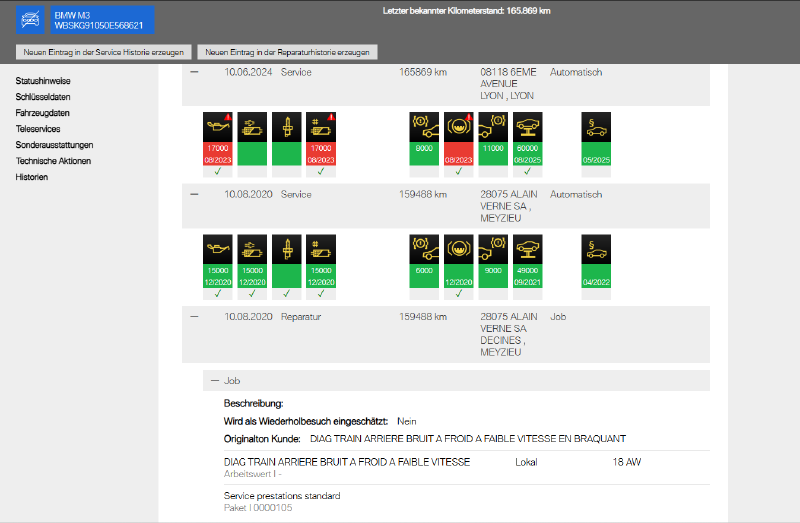The height and width of the screenshot is (523, 800).
Task: Click Originalton Kunde complaint text
Action: (x=468, y=439)
